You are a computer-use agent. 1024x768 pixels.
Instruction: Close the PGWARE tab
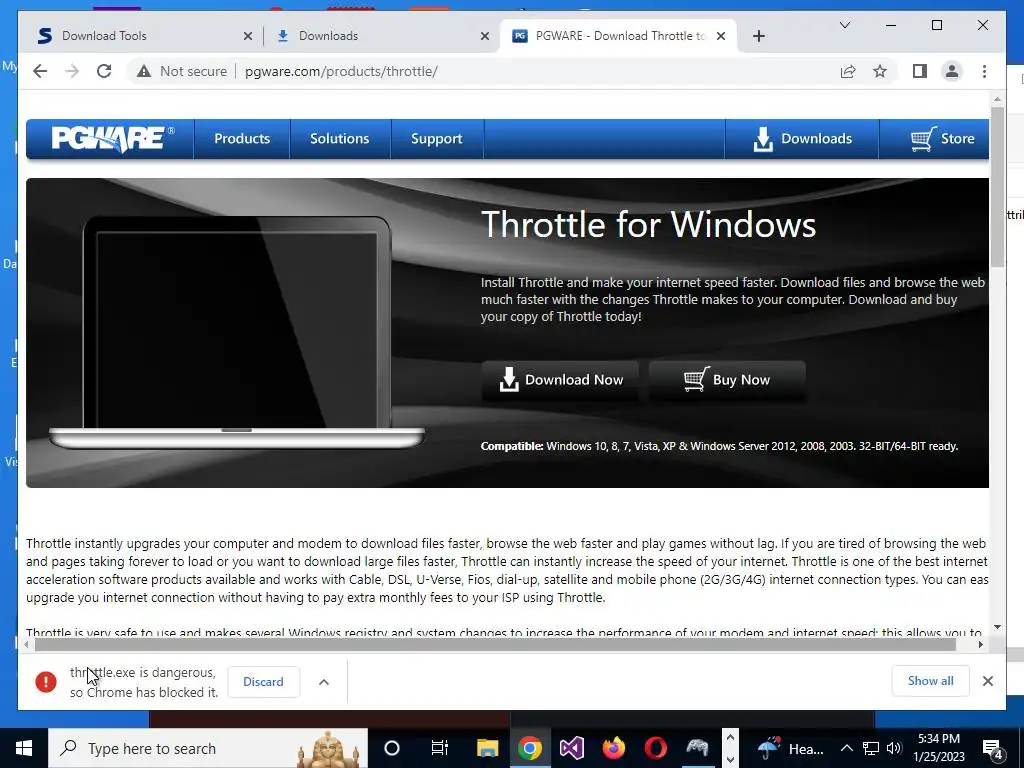[720, 36]
